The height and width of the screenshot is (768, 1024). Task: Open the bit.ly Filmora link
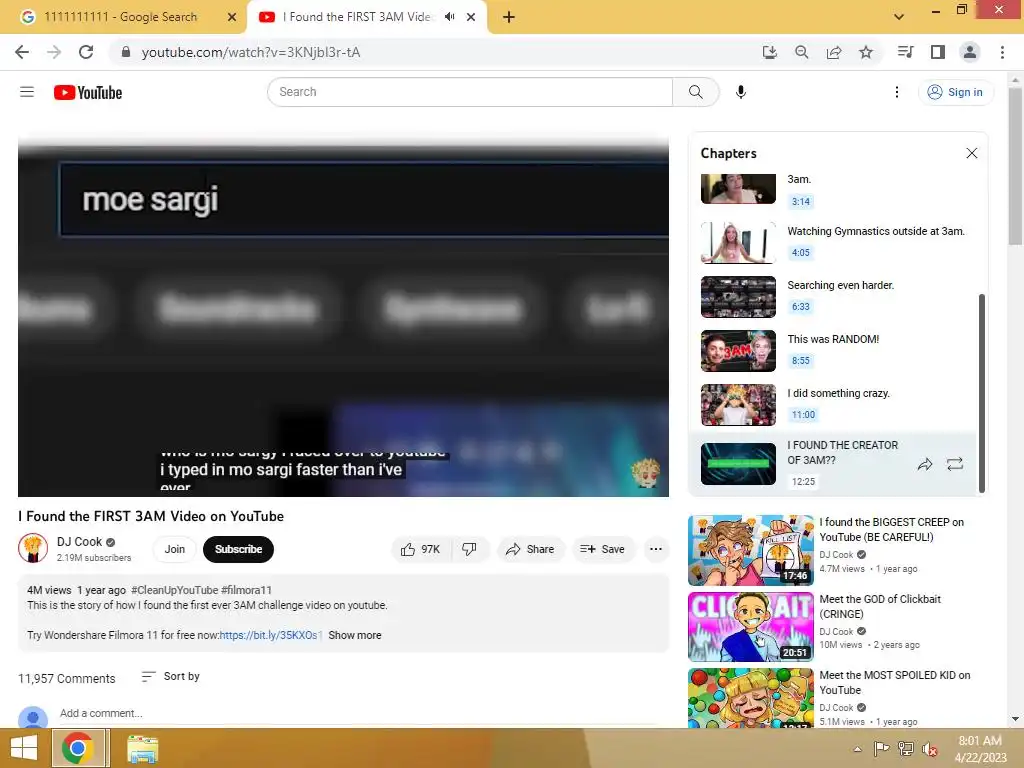point(271,635)
